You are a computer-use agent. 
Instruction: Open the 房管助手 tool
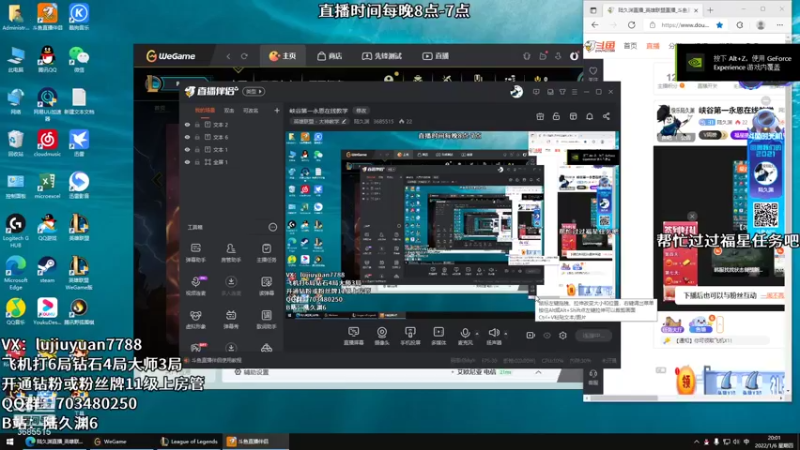pos(231,253)
